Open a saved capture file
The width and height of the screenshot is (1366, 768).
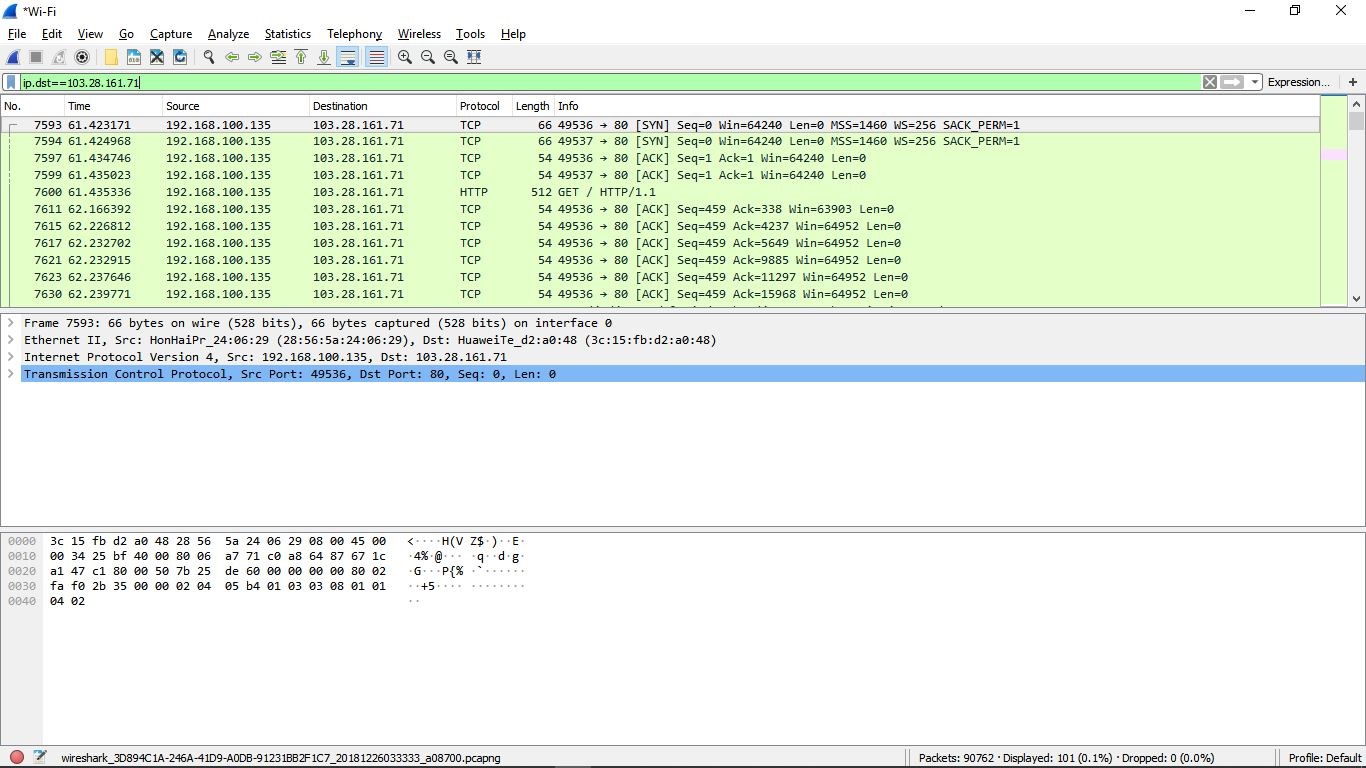(110, 57)
